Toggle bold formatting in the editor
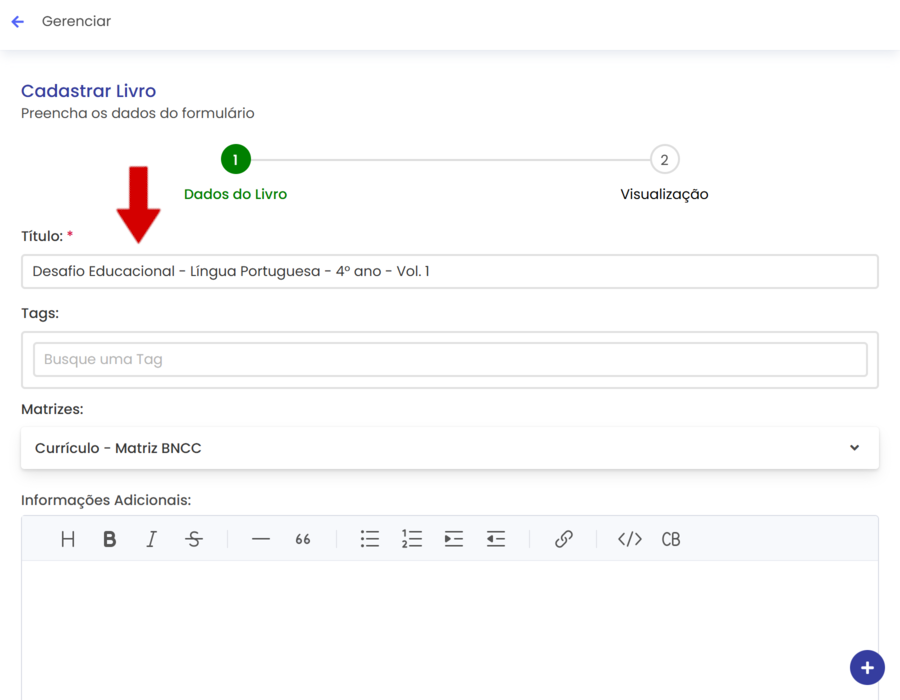Image resolution: width=900 pixels, height=700 pixels. click(x=110, y=539)
